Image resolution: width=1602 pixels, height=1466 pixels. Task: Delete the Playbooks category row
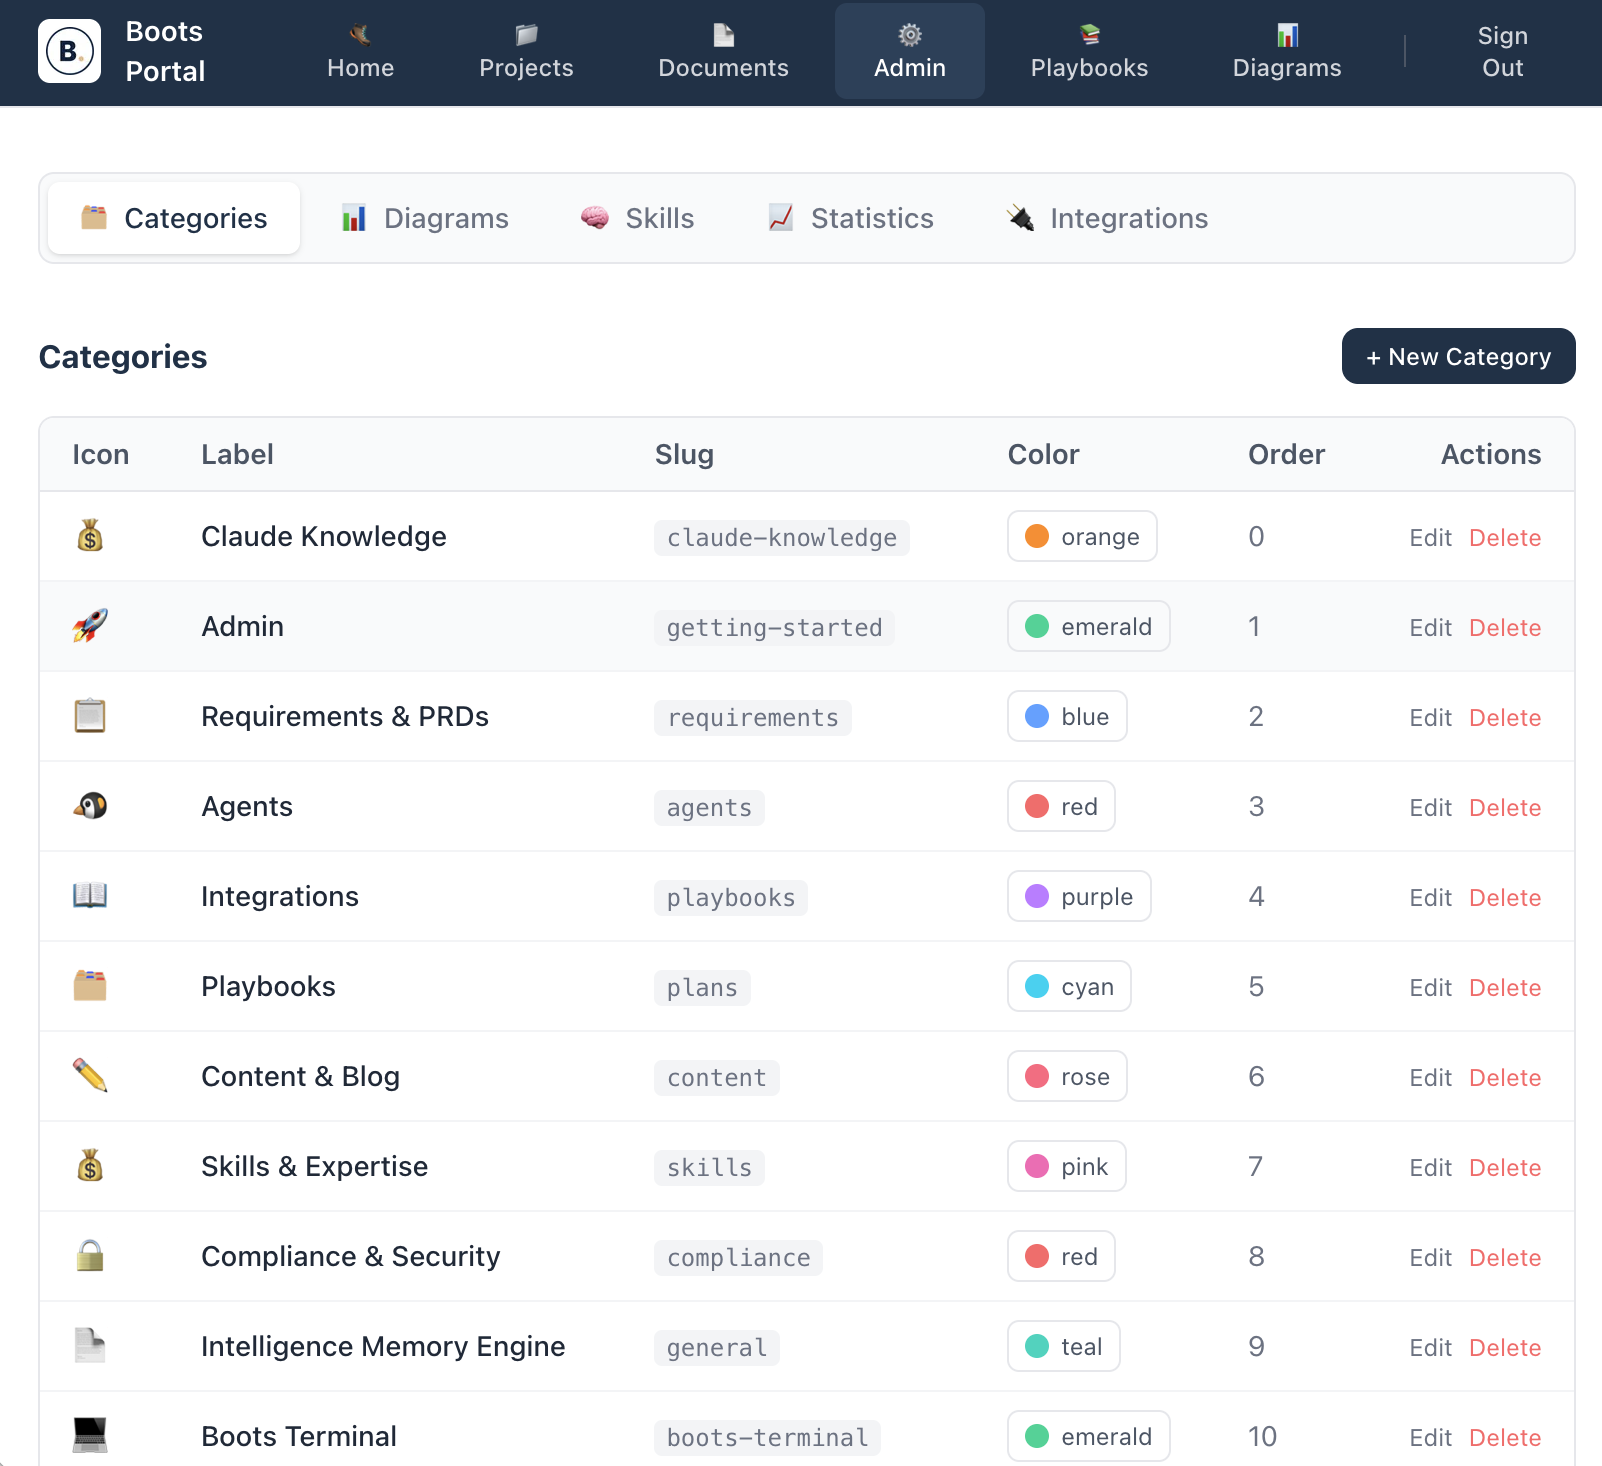[1505, 988]
